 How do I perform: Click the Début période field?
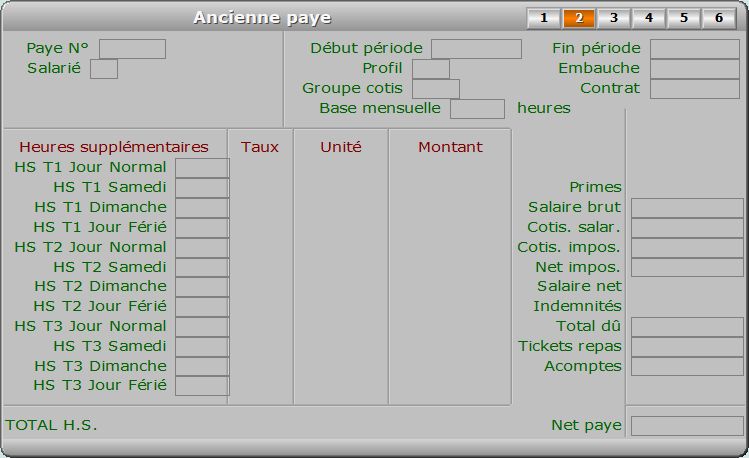coord(476,49)
